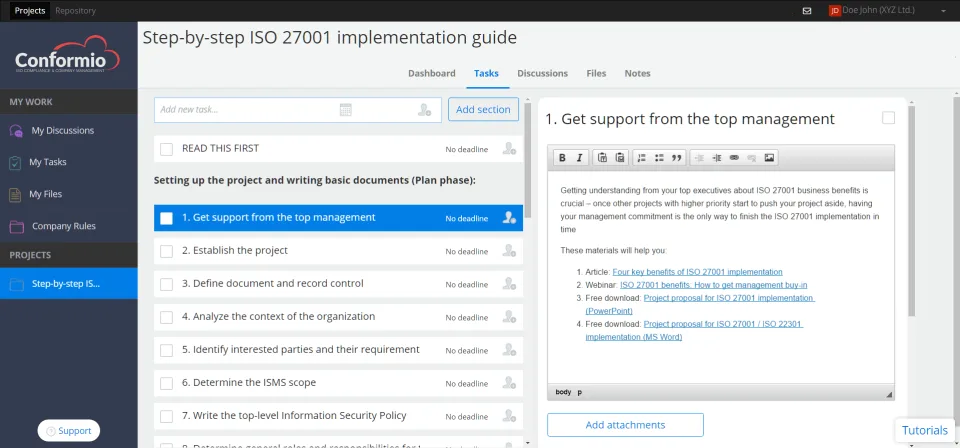Mark task 4 Analyze the context as done
The image size is (960, 448).
(x=166, y=317)
